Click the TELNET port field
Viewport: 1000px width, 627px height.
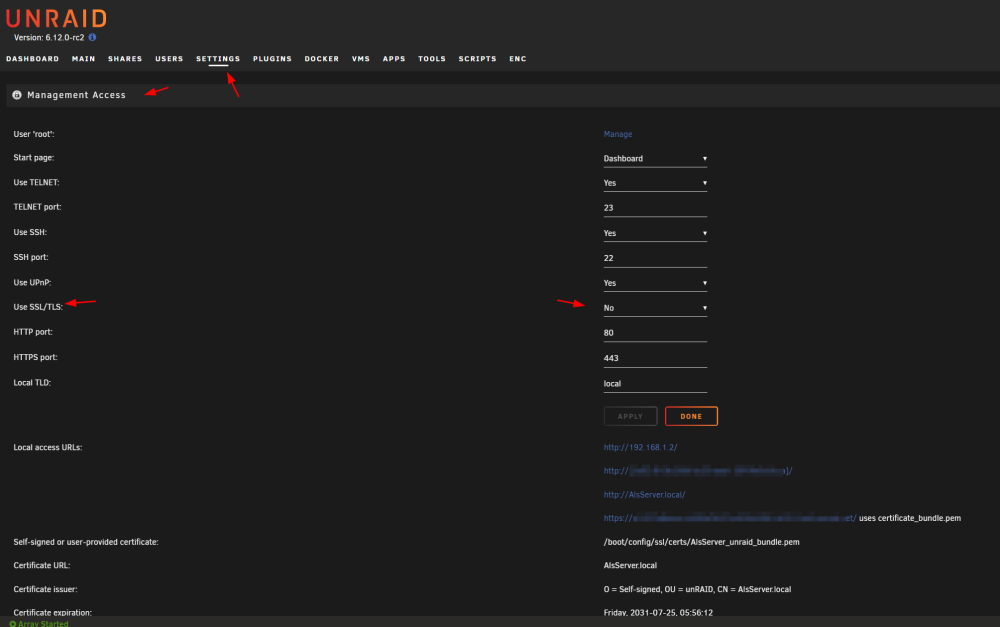tap(655, 208)
